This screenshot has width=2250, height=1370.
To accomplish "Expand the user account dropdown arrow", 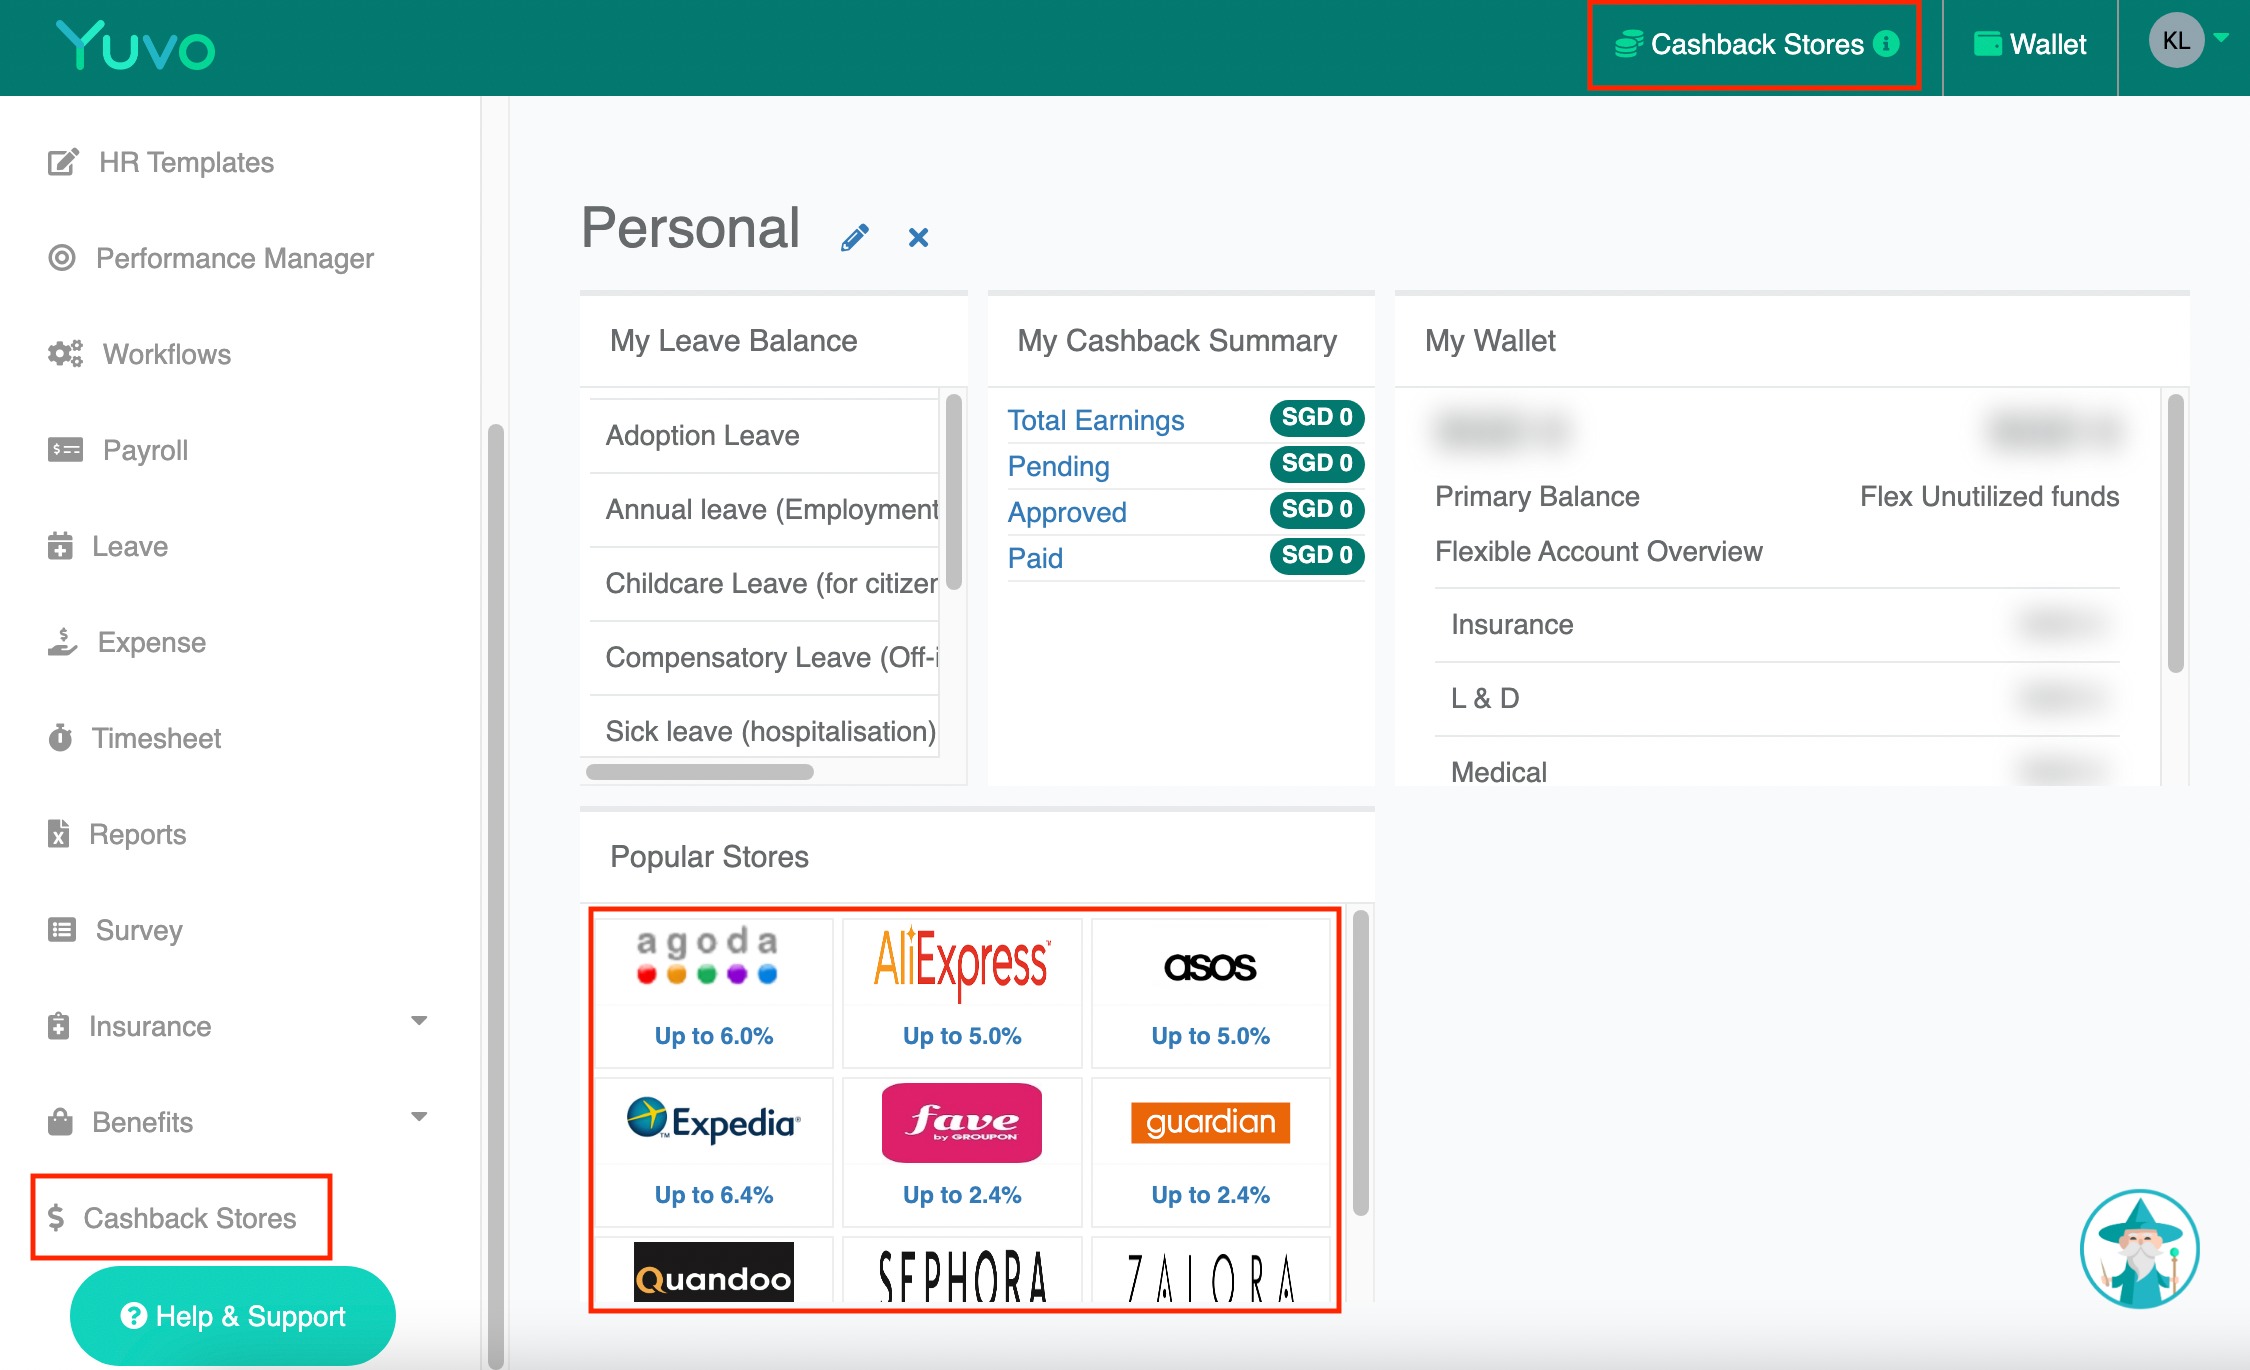I will (2221, 38).
